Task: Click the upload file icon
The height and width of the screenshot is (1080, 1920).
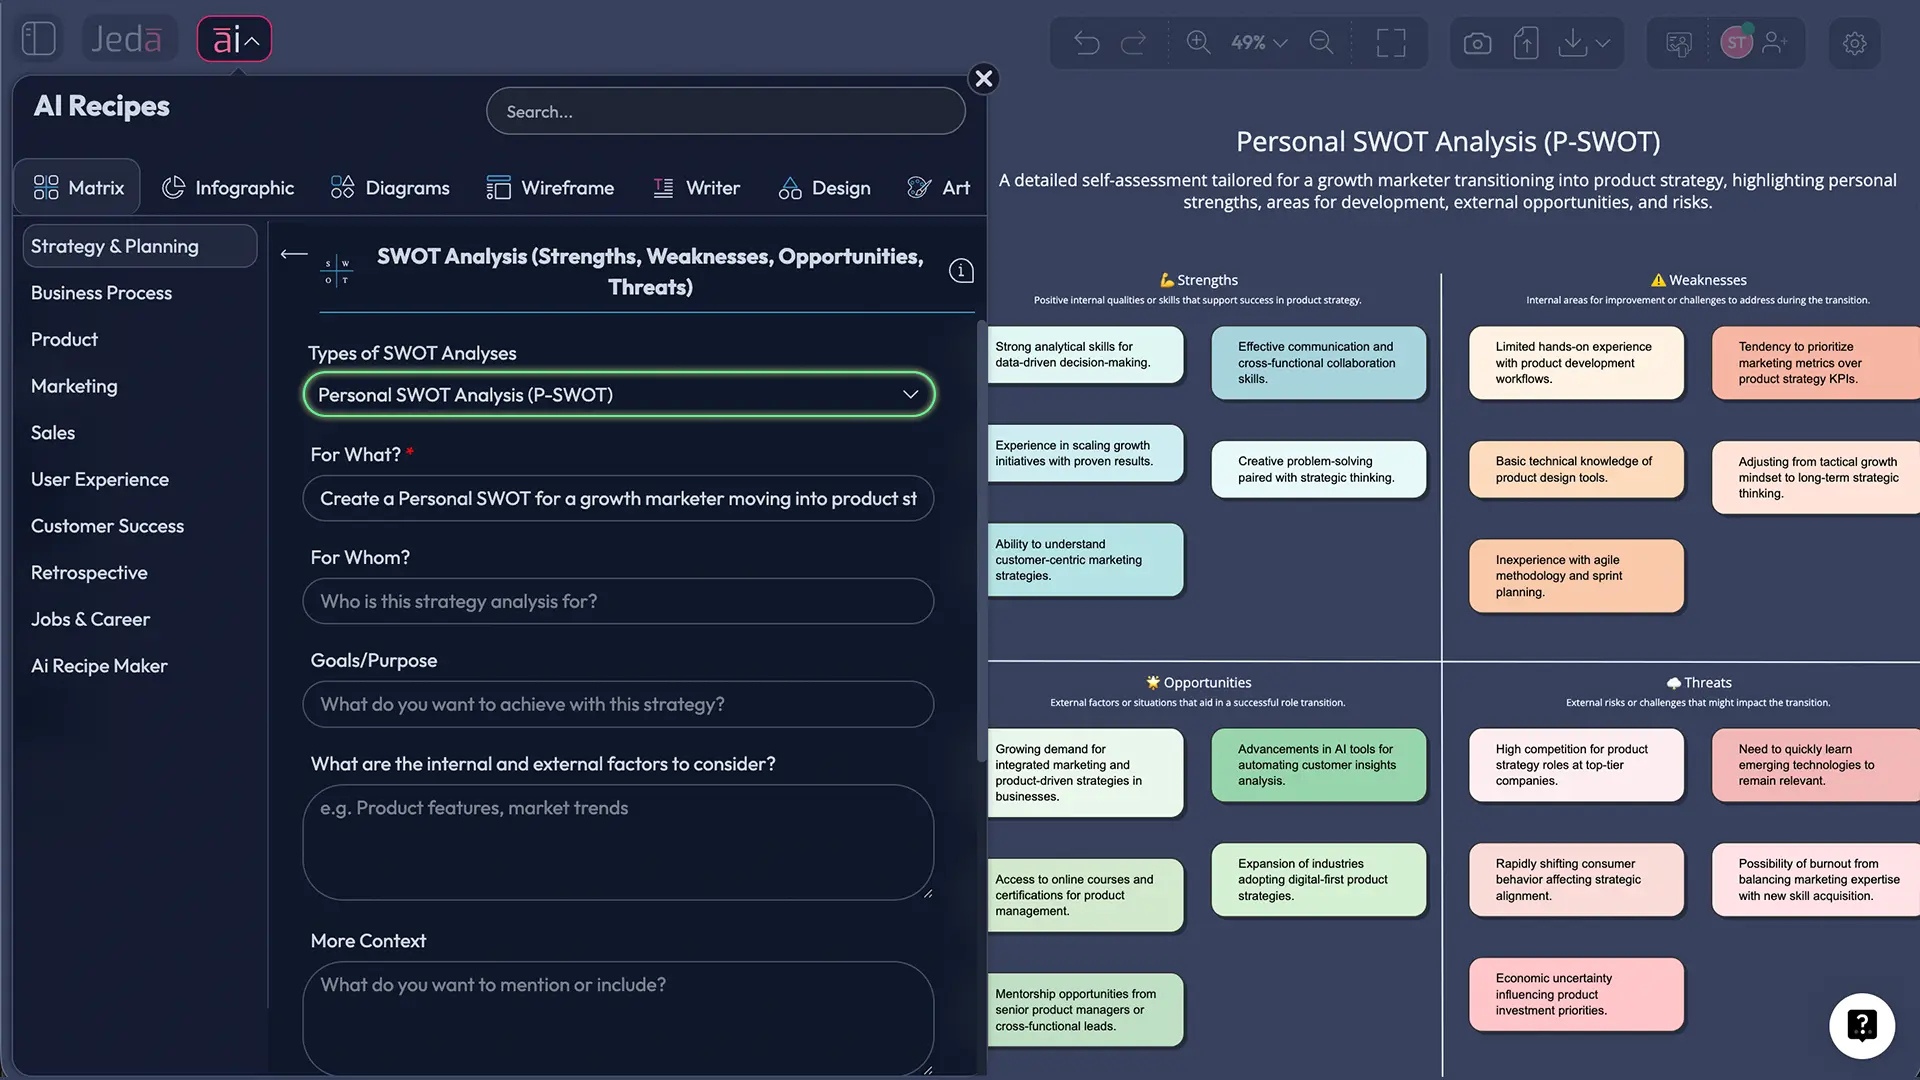Action: (x=1526, y=43)
